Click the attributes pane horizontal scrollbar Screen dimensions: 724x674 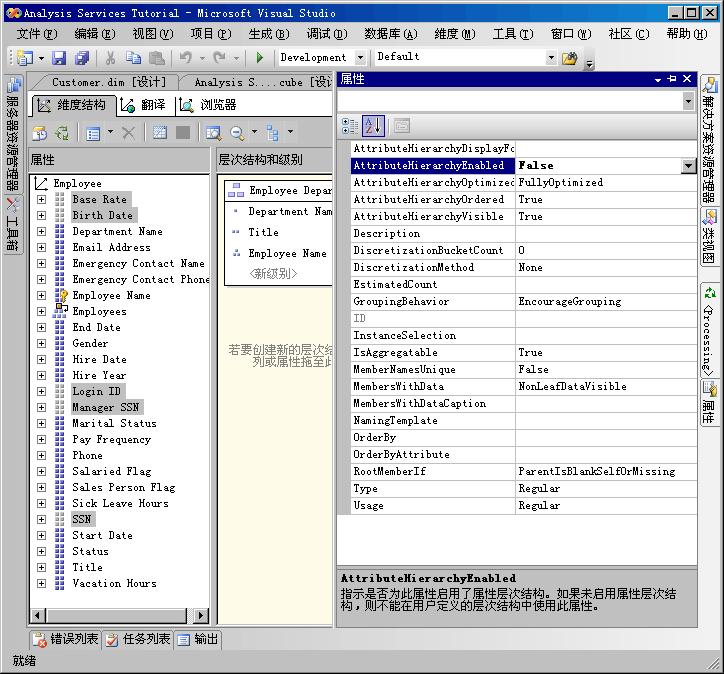[x=120, y=616]
